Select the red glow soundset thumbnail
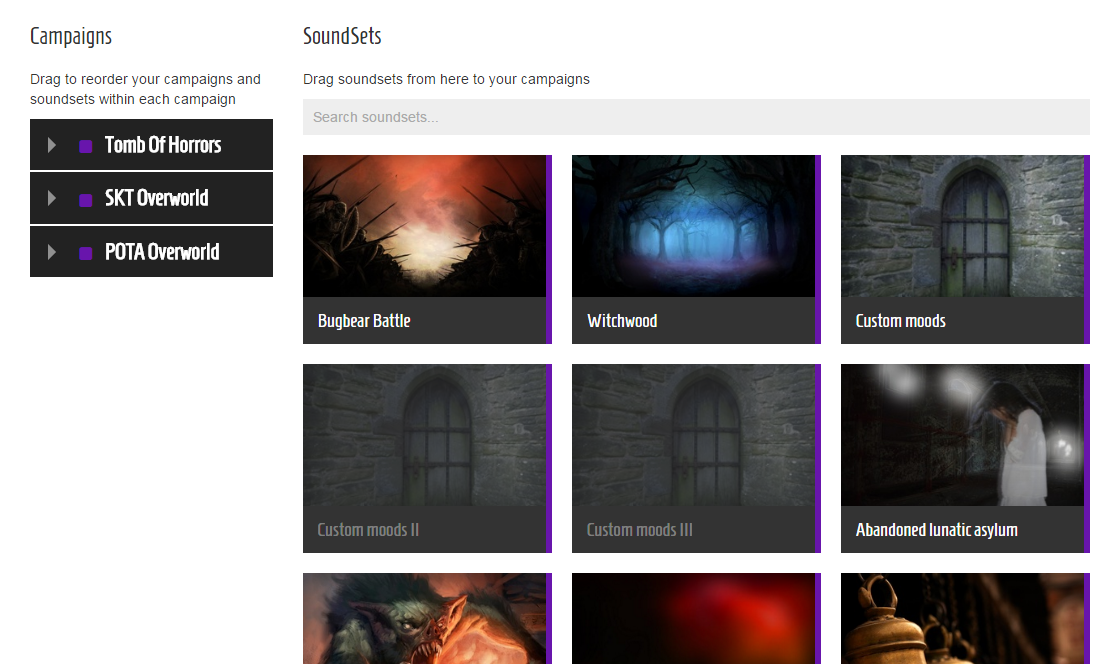The width and height of the screenshot is (1115, 664). pyautogui.click(x=693, y=619)
